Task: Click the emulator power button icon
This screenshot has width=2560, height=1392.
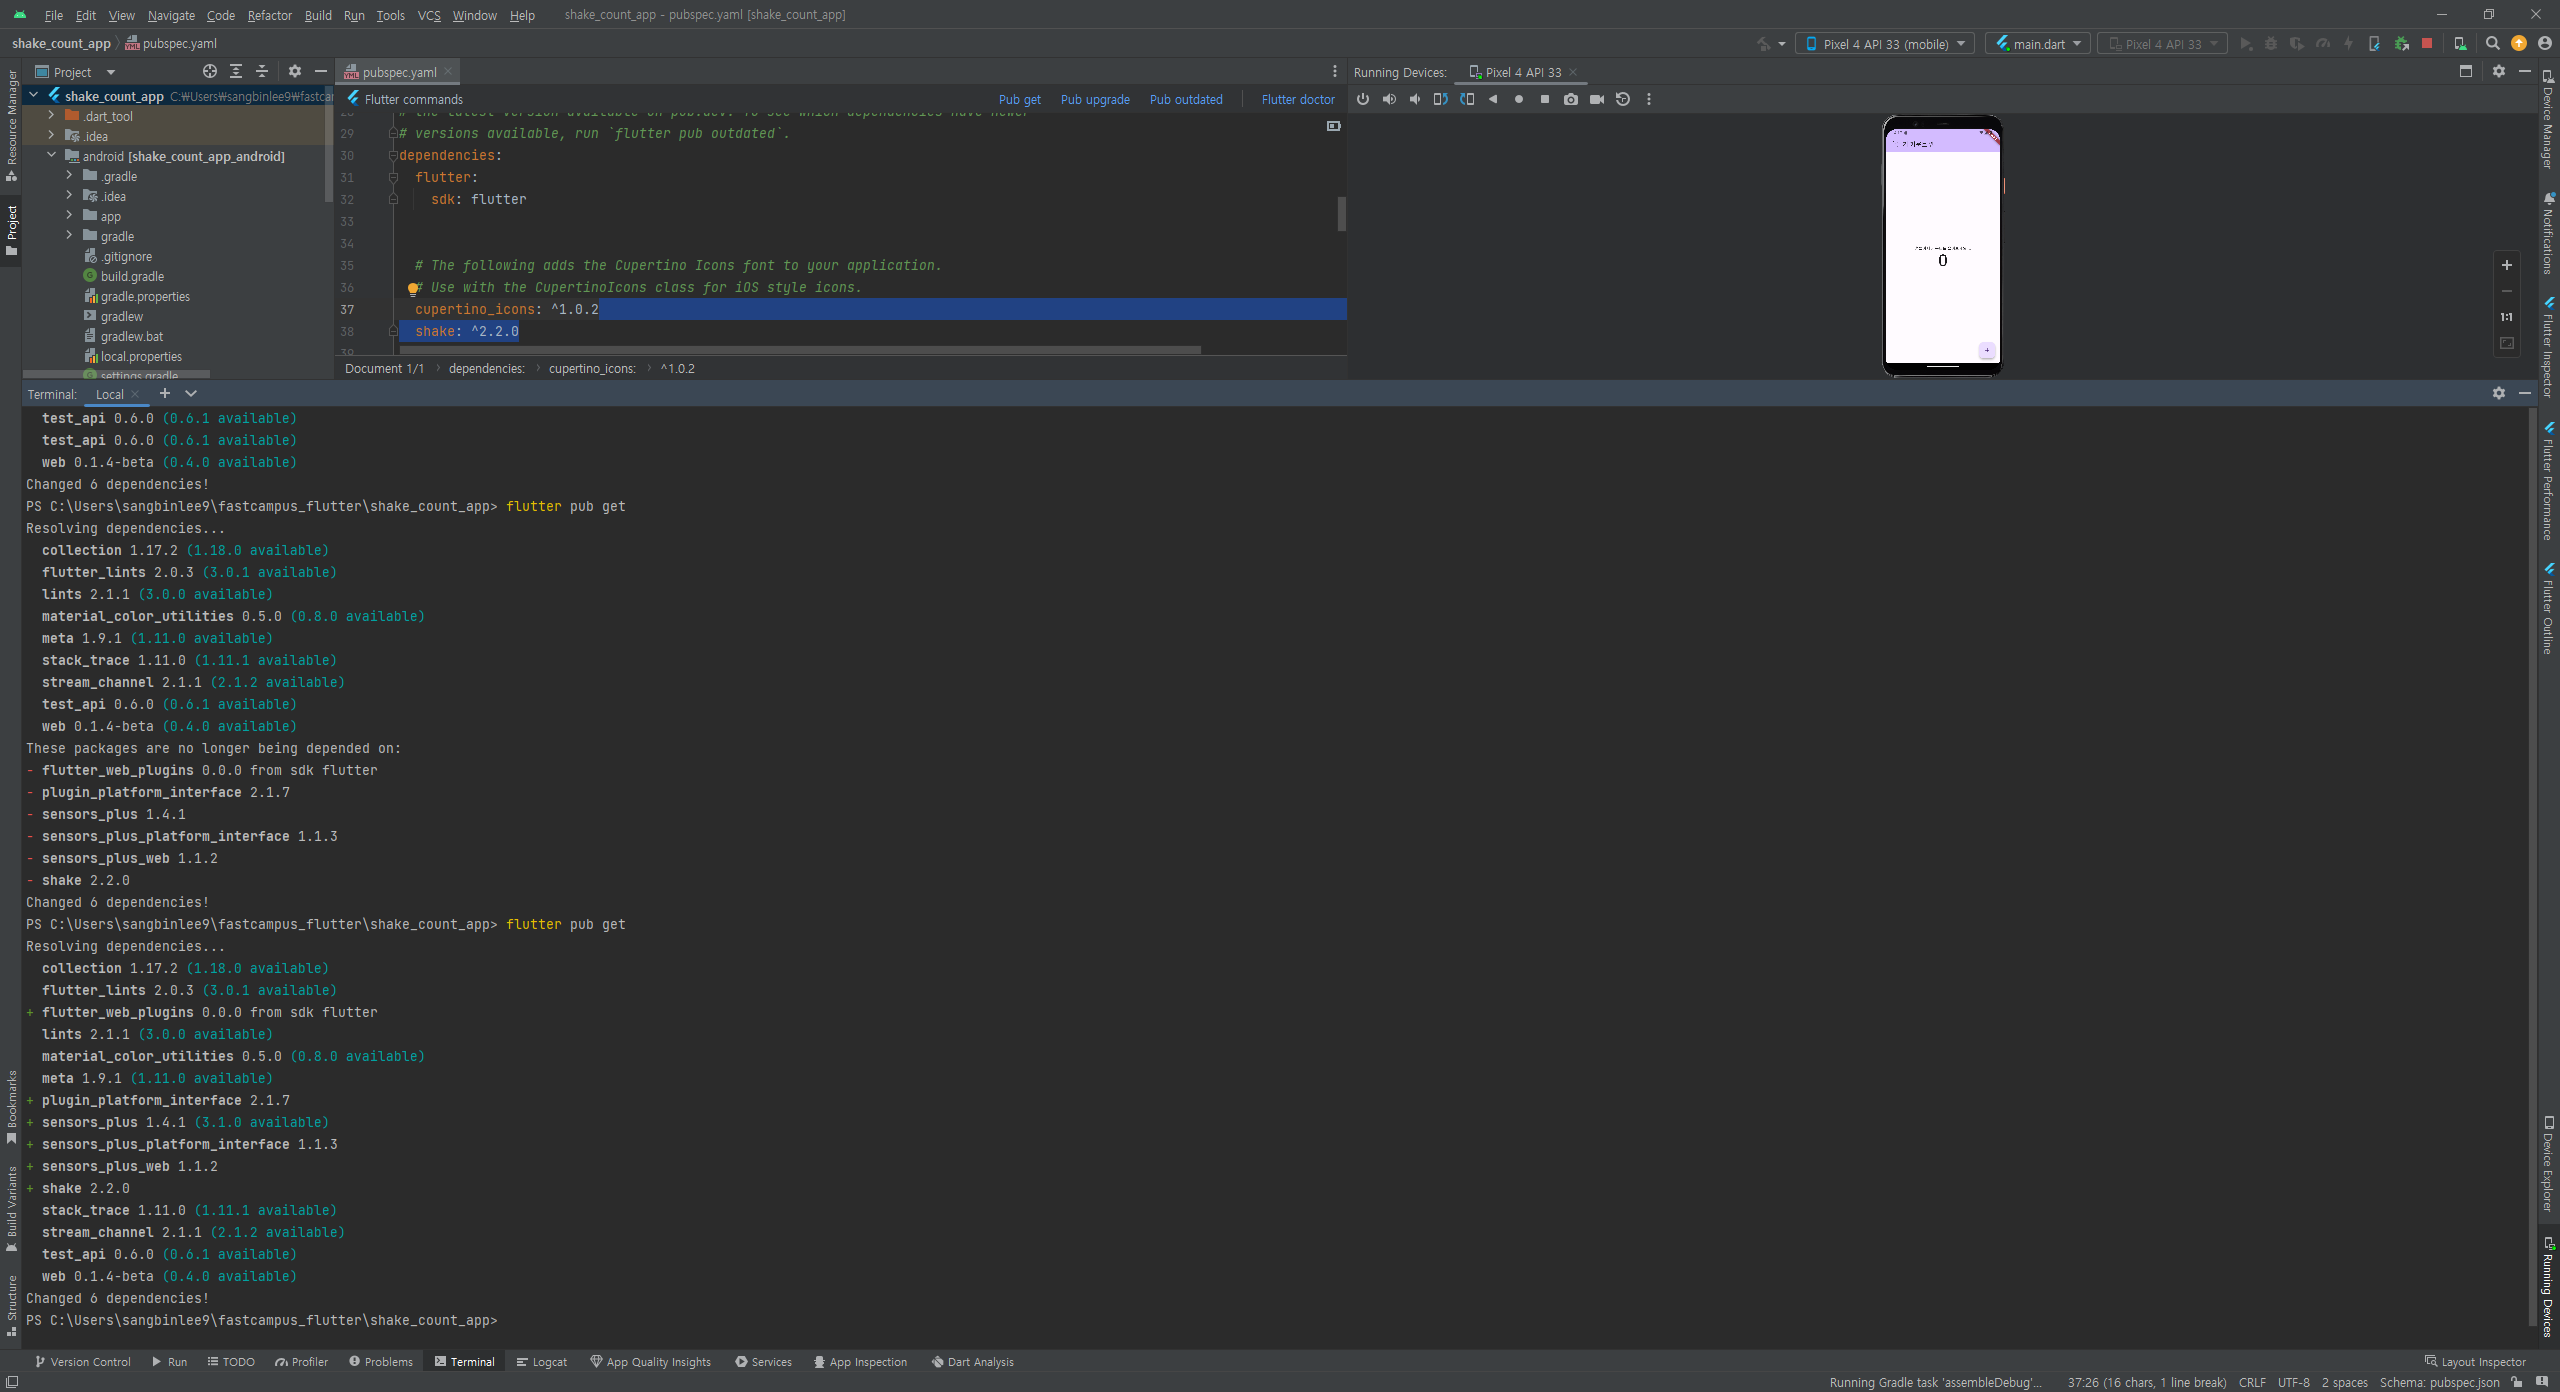Action: tap(1363, 99)
